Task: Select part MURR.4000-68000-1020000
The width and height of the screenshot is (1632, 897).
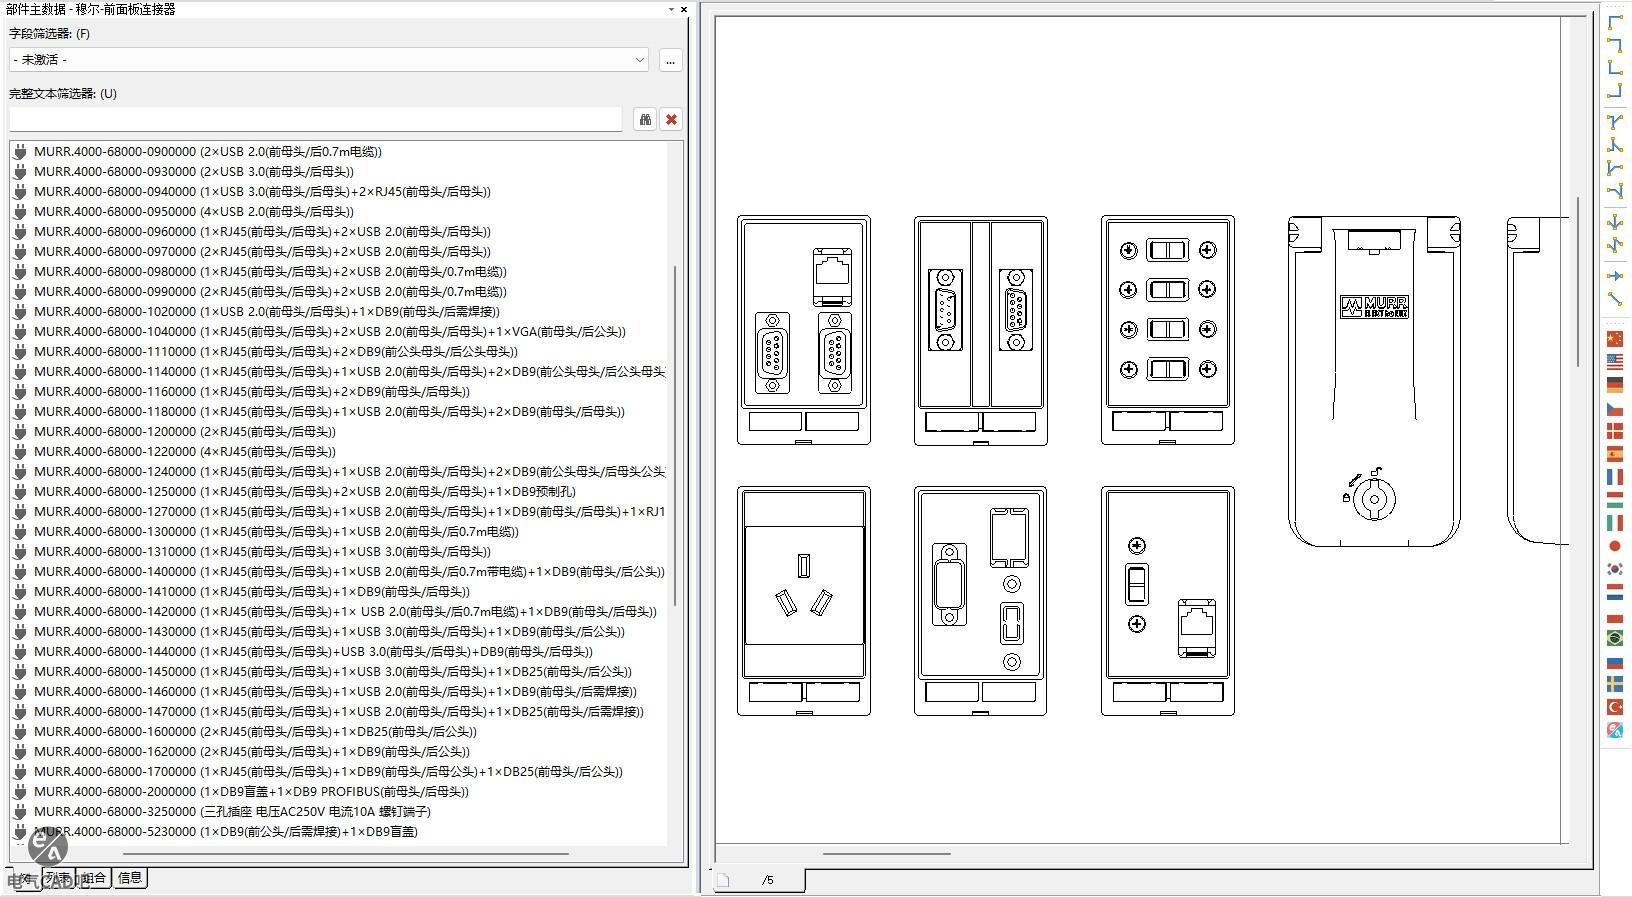Action: (267, 312)
